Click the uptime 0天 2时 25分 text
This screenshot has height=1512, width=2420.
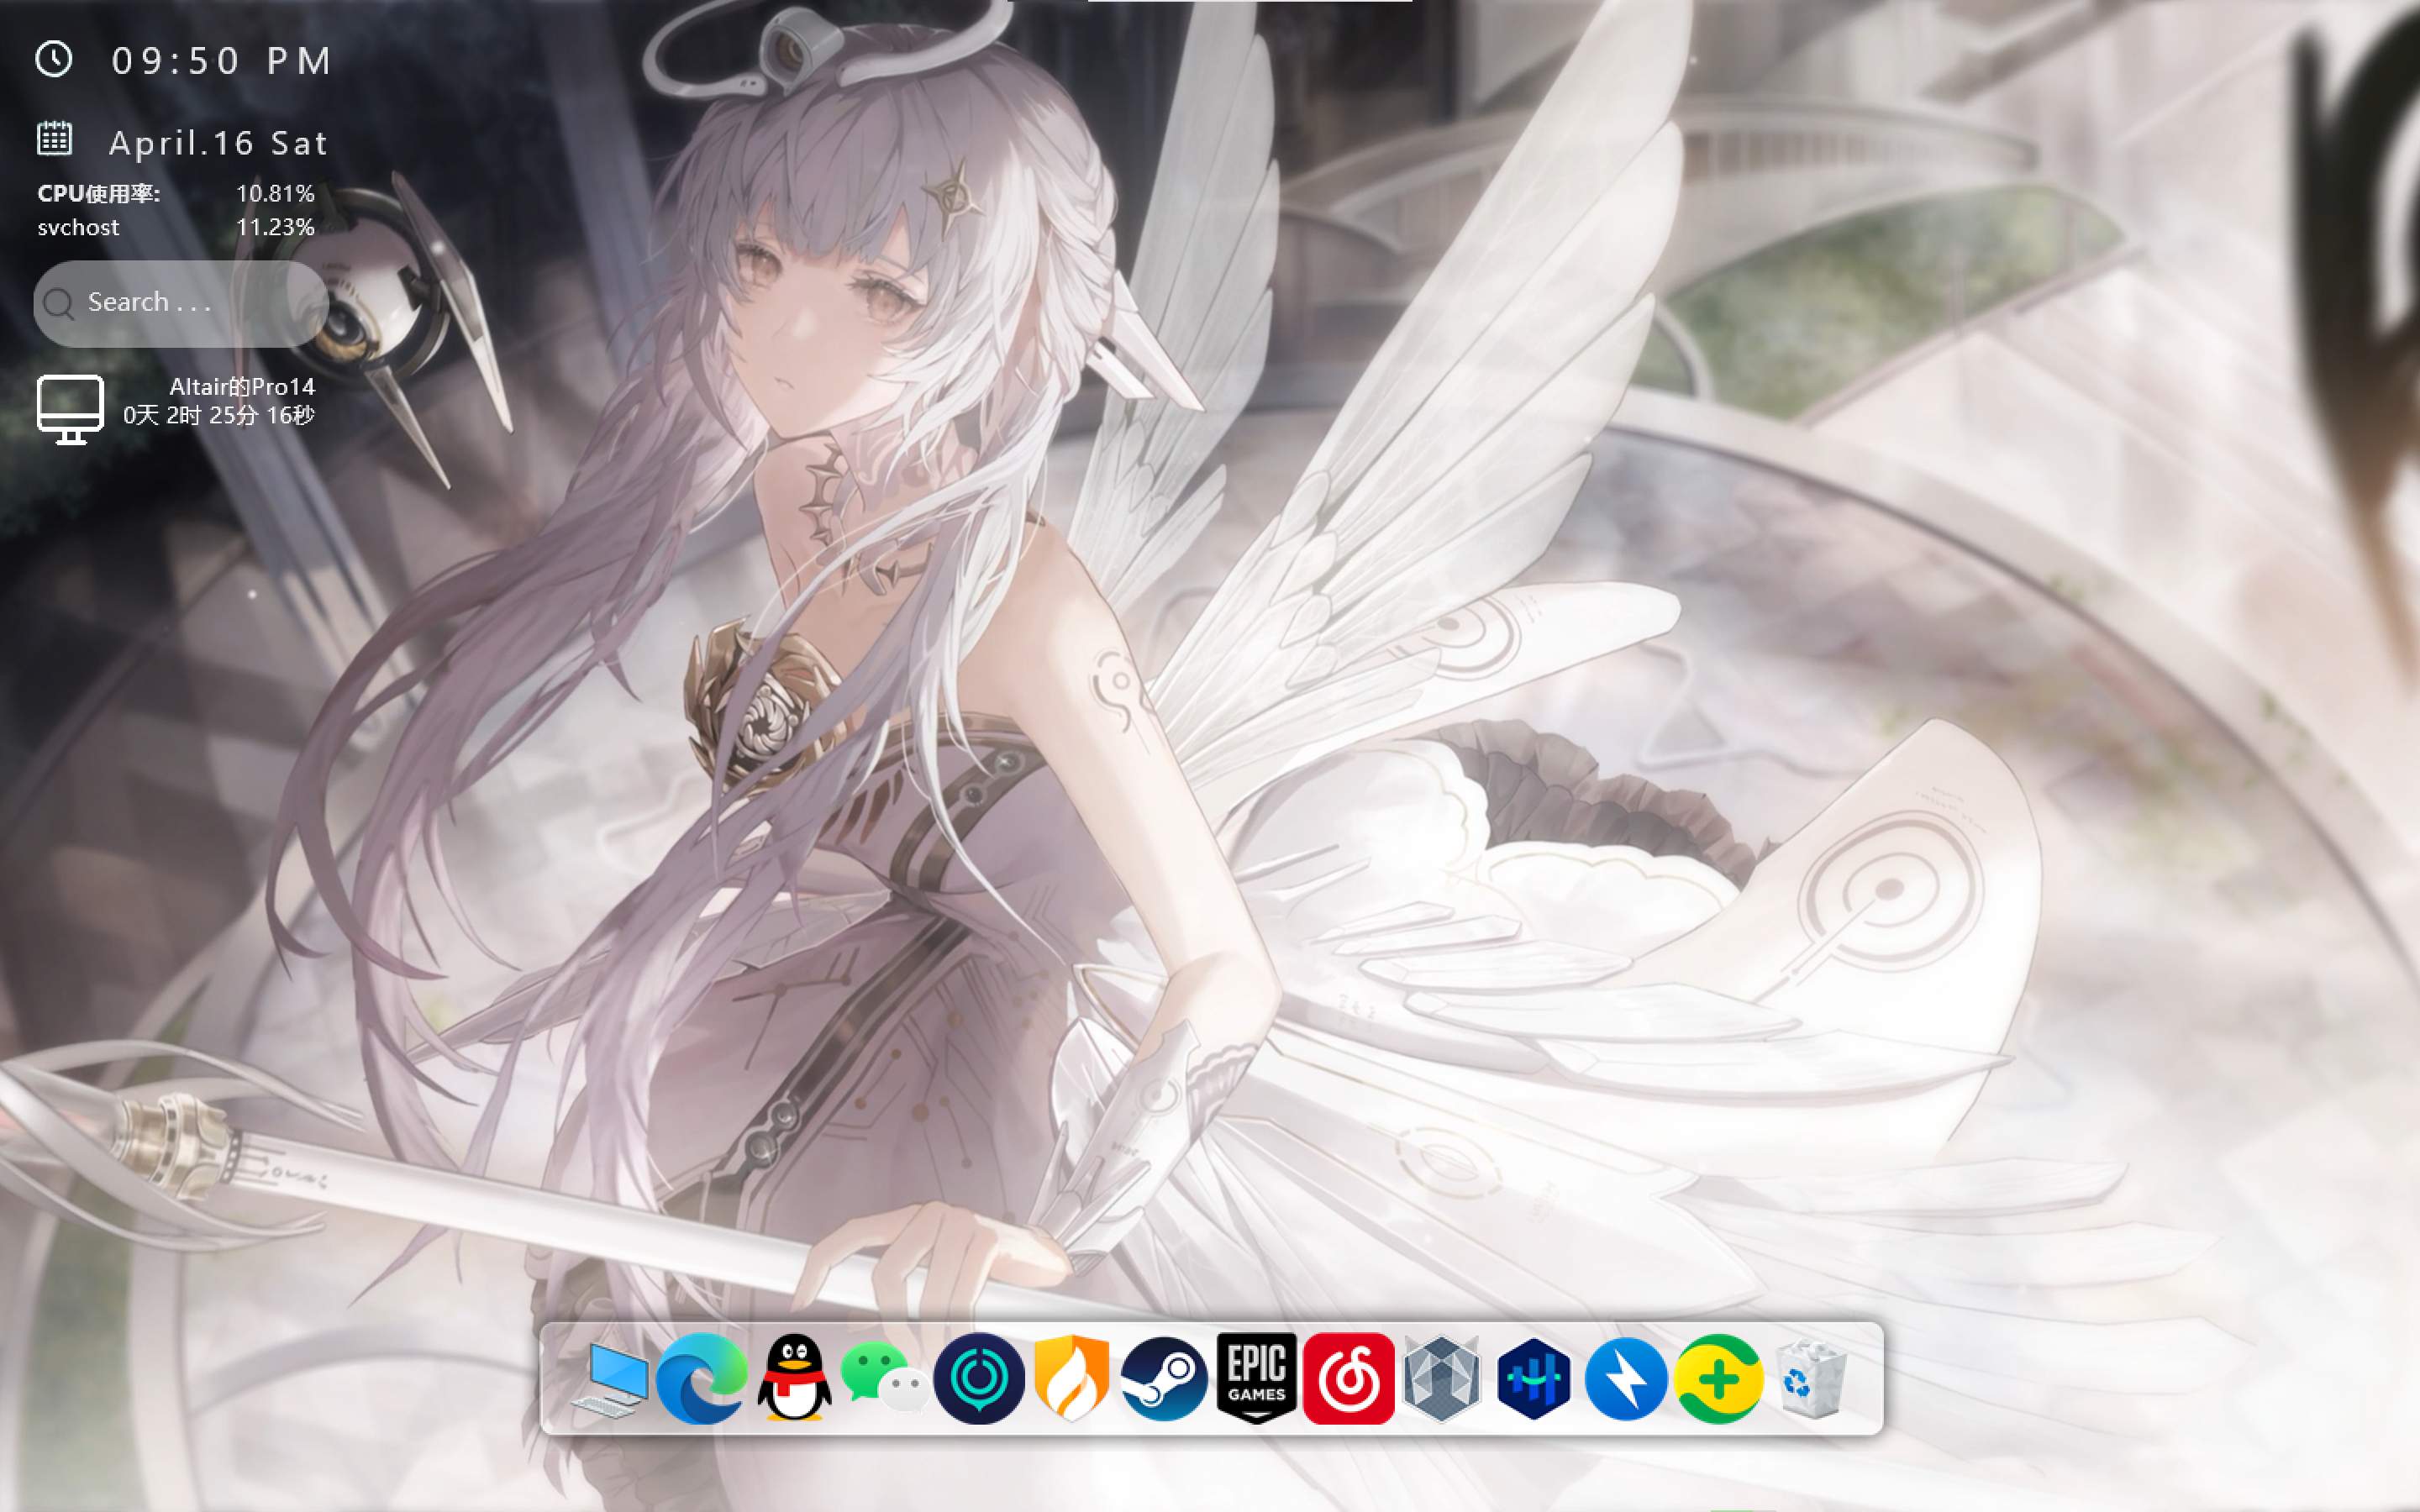click(x=219, y=415)
